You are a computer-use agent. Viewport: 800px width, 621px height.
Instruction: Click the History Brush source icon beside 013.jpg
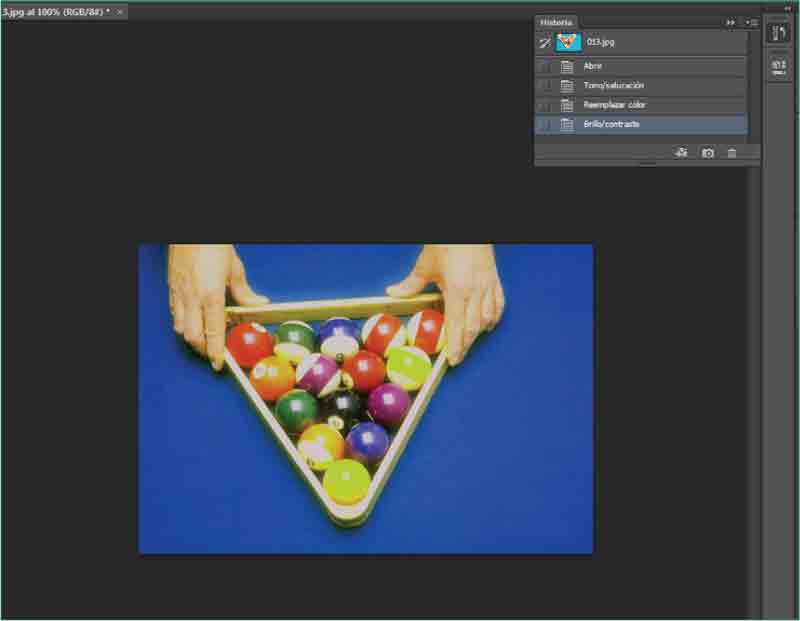(x=545, y=43)
